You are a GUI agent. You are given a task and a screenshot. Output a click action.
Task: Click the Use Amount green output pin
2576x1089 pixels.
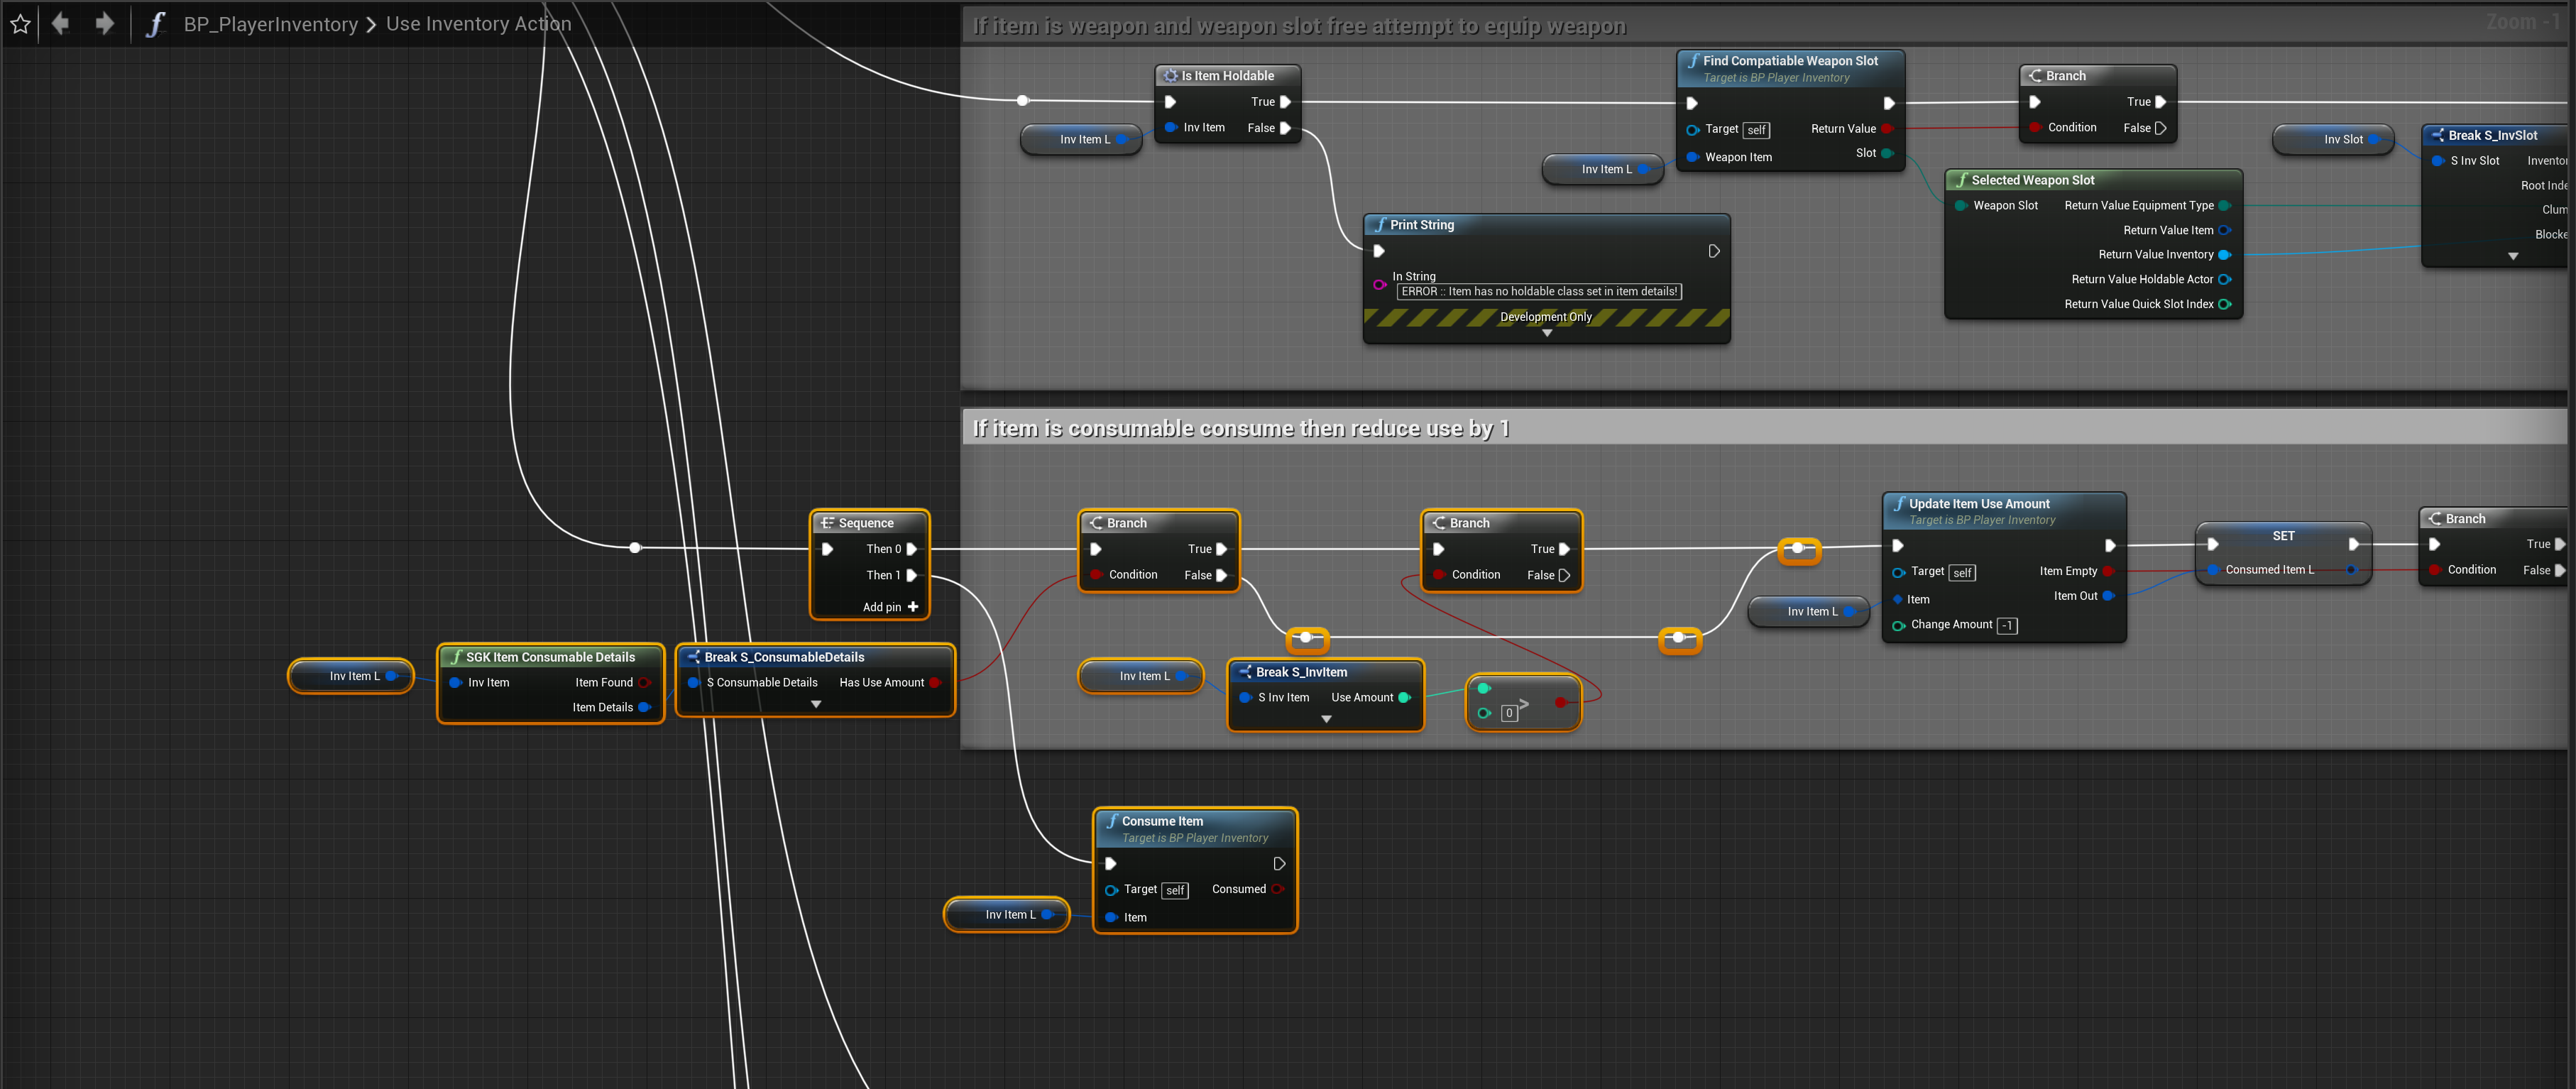point(1404,698)
